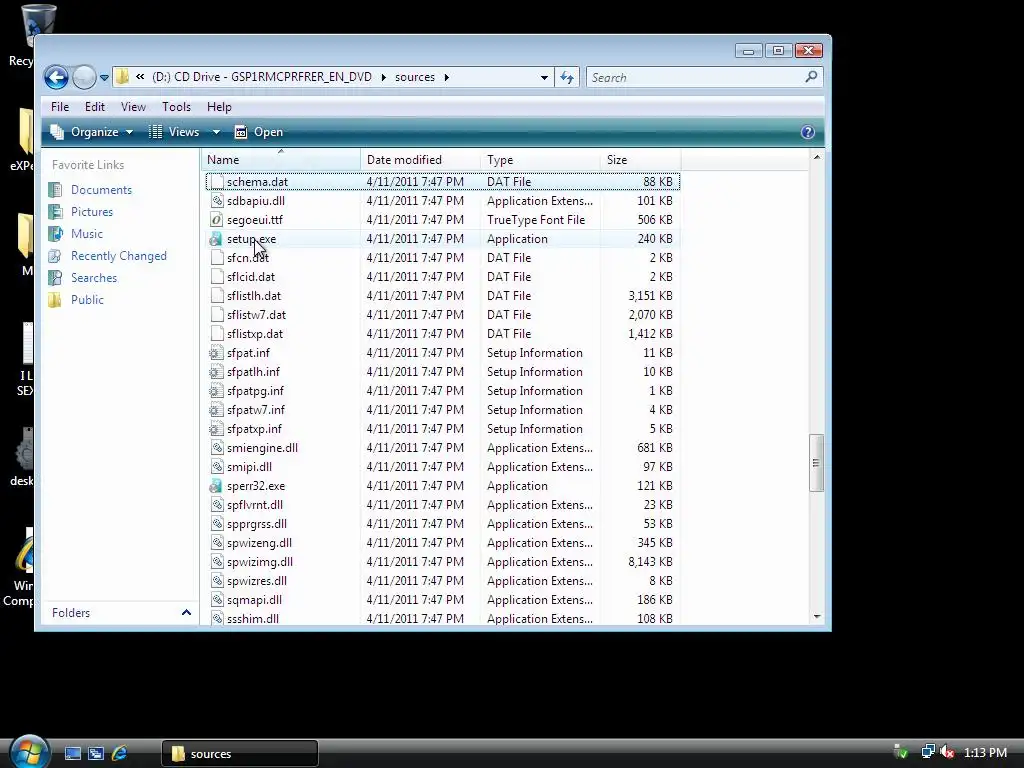Click the vertical scrollbar thumb
The image size is (1024, 768).
click(816, 463)
